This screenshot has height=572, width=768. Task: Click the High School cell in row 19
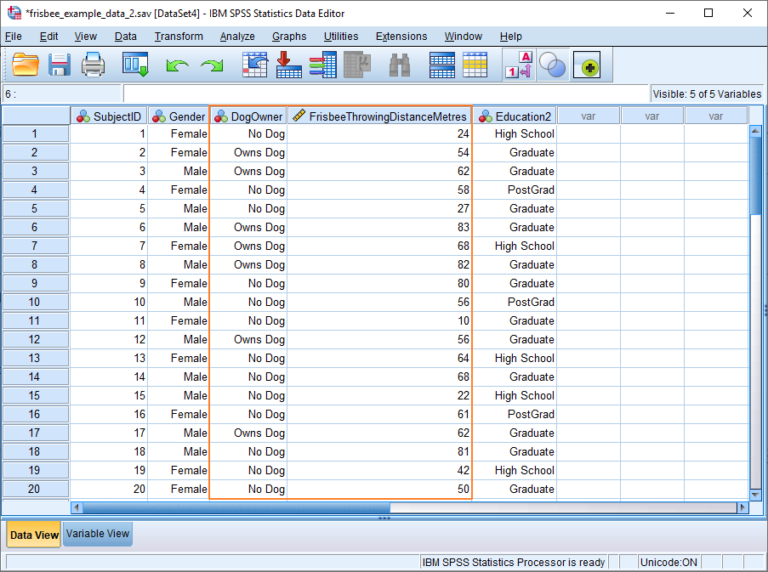coord(514,470)
